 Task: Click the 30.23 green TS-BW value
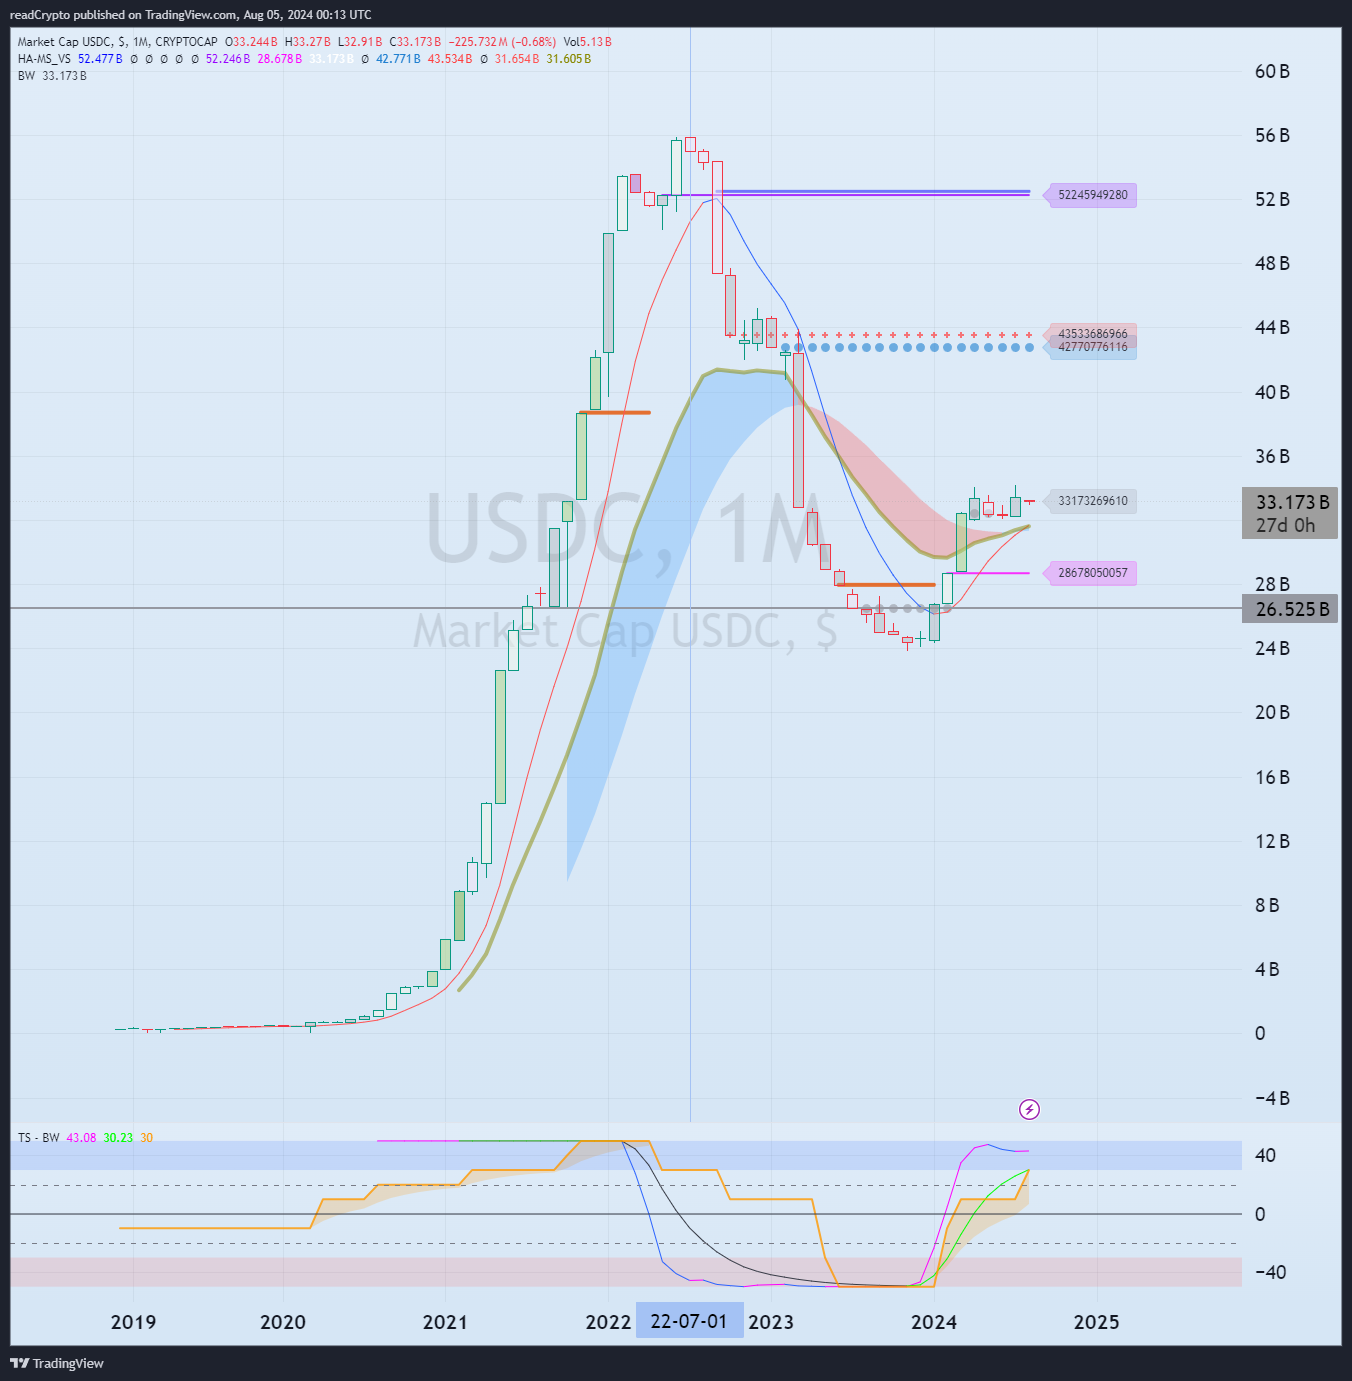(118, 1138)
